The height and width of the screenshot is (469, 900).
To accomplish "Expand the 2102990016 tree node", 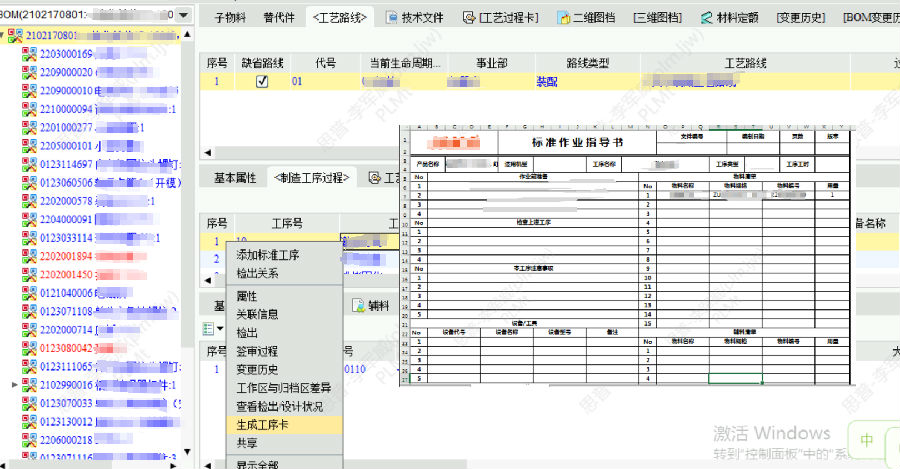I will (x=14, y=385).
